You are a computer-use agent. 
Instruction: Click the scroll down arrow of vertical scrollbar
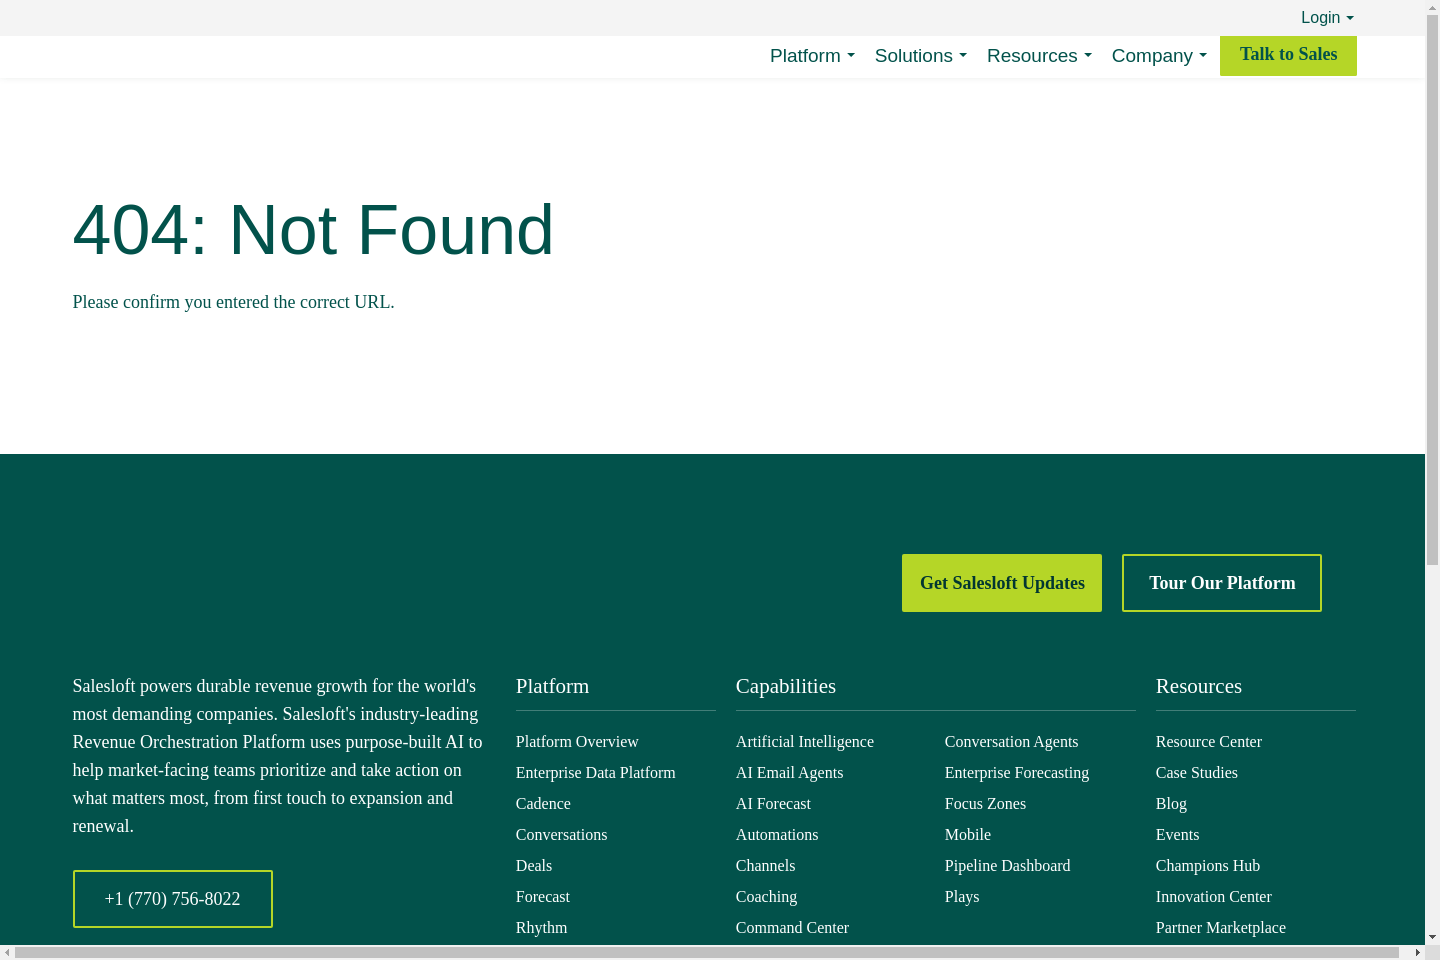1432,937
